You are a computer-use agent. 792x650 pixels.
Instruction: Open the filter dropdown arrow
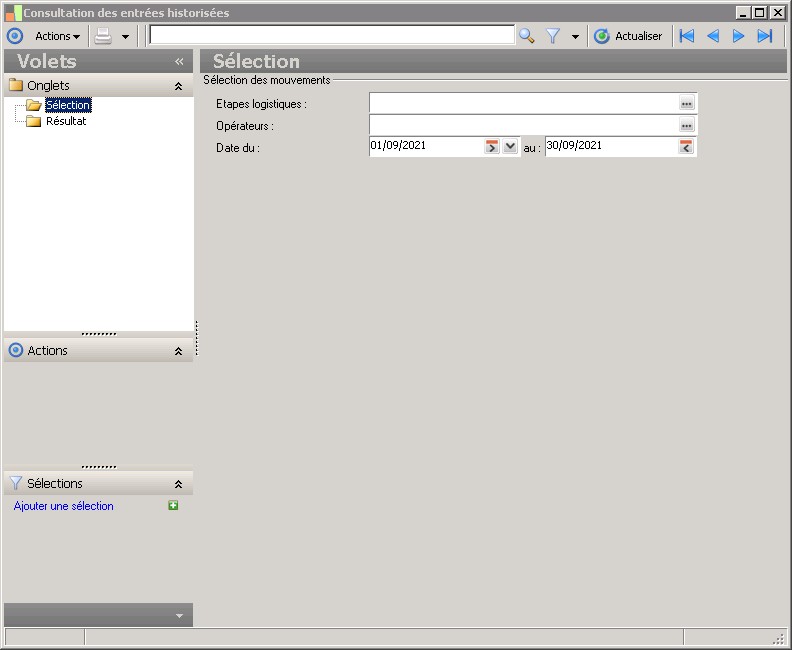[x=575, y=36]
